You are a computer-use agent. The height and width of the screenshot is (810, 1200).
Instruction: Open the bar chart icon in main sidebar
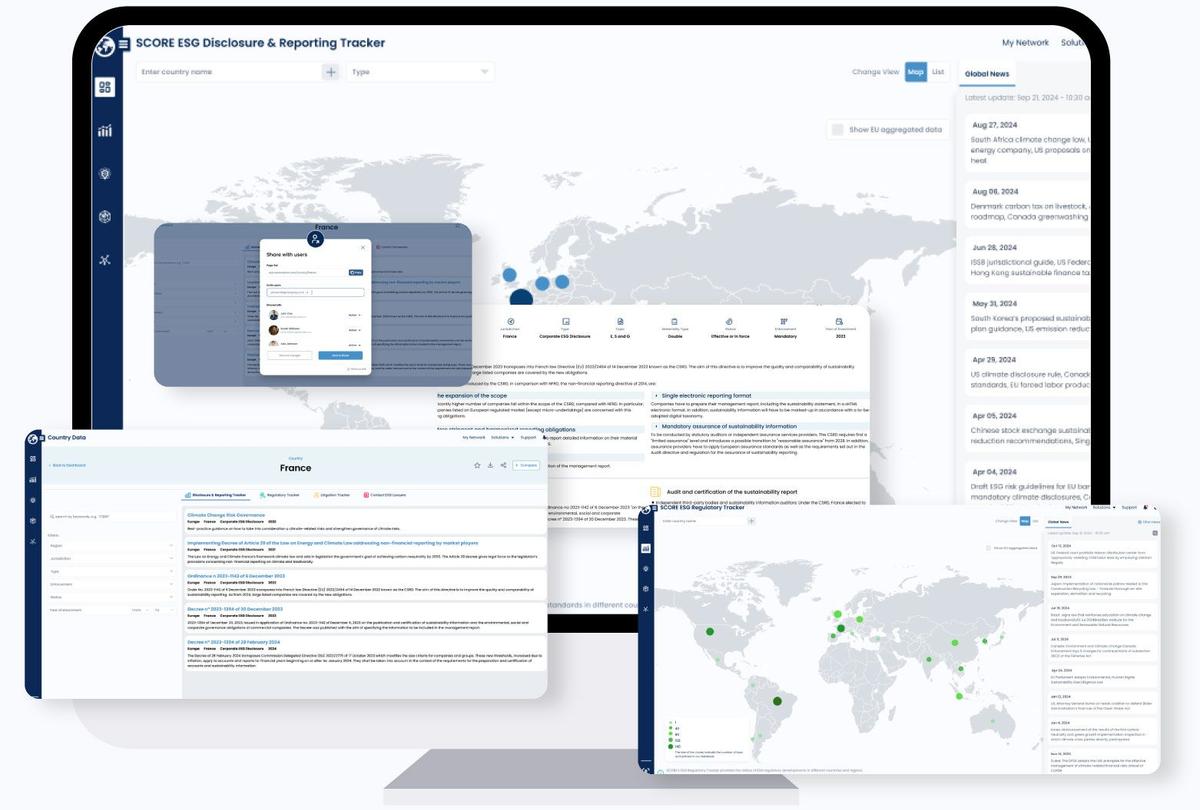click(x=105, y=131)
